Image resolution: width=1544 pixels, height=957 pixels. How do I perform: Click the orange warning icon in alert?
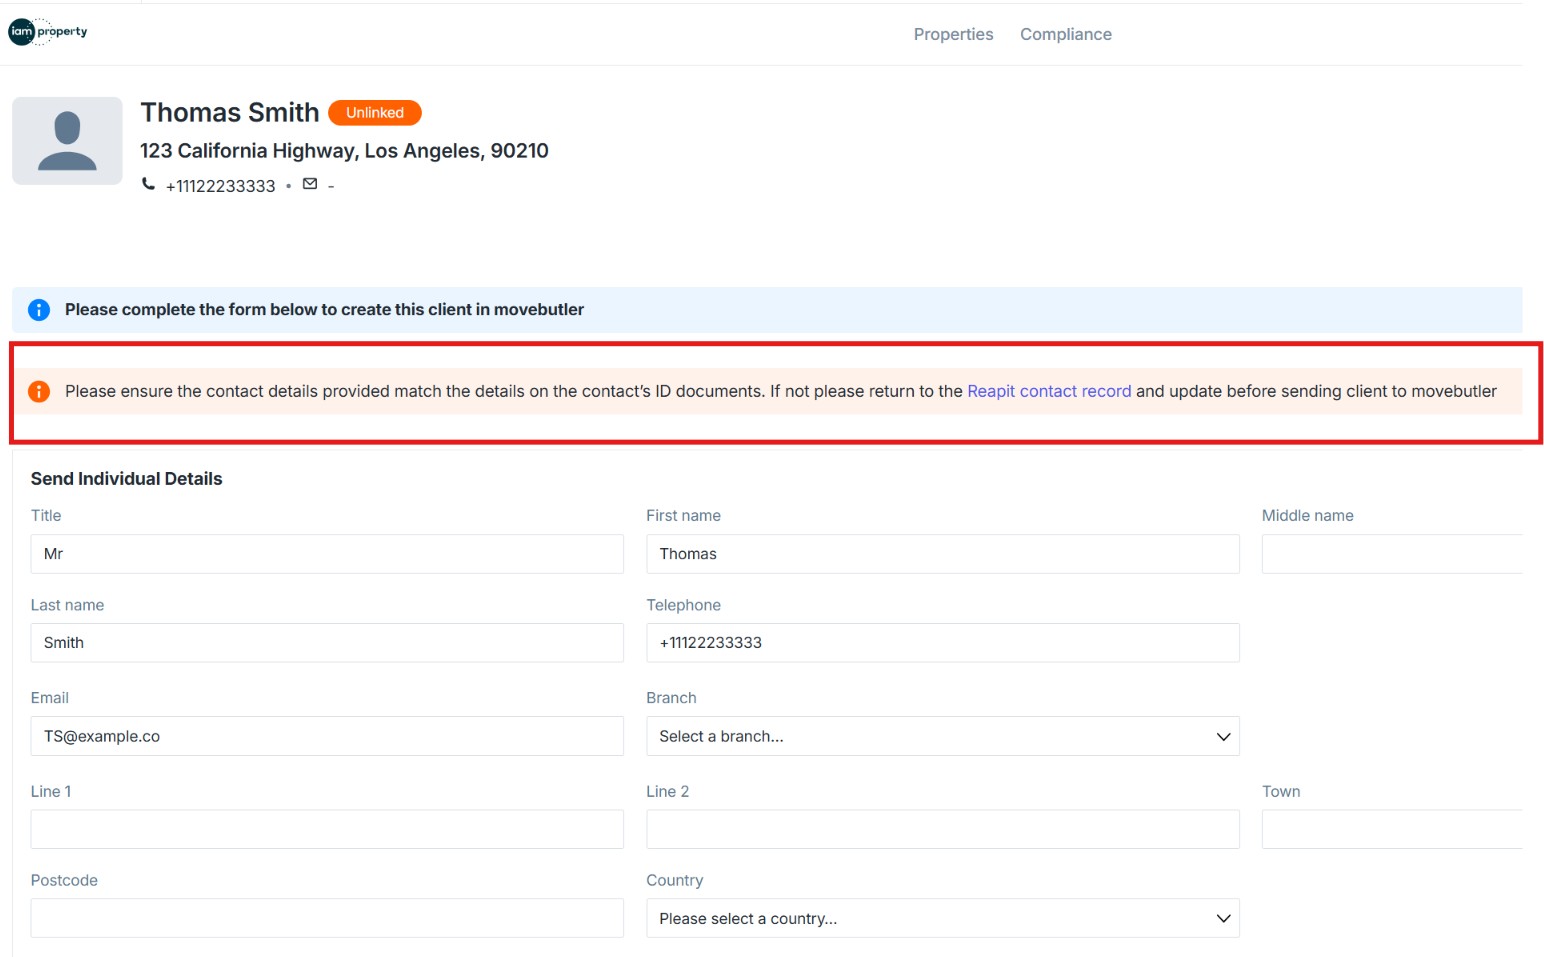tap(39, 391)
